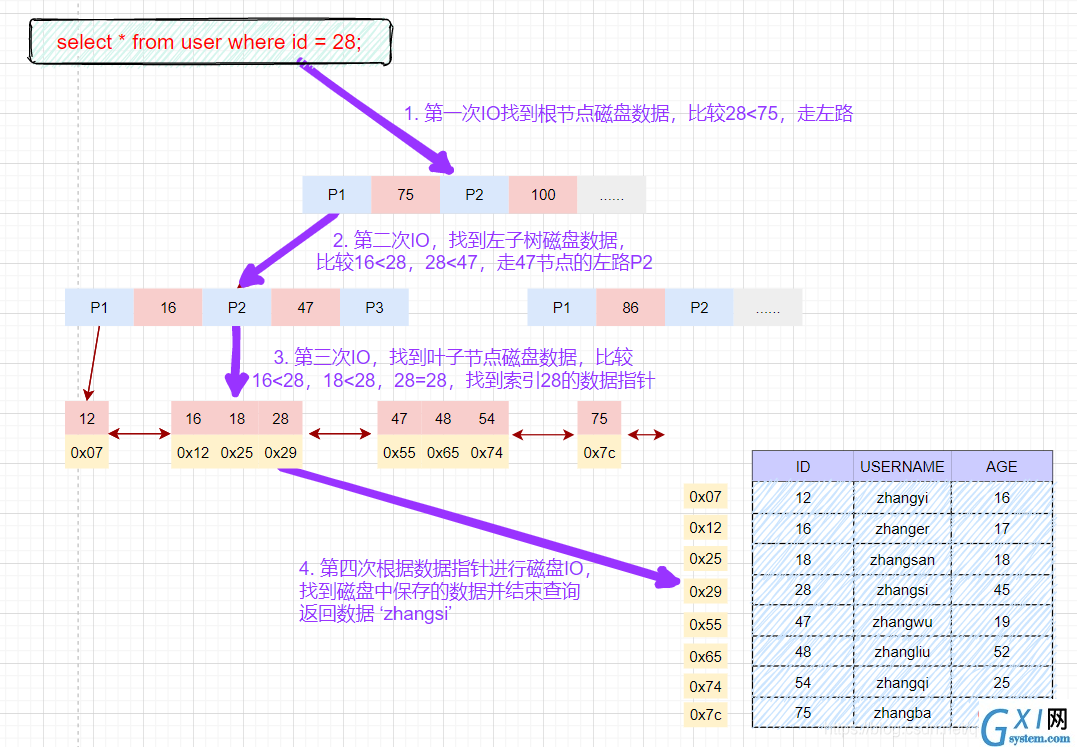Image resolution: width=1077 pixels, height=747 pixels.
Task: Select username cell zhangsi
Action: (x=903, y=590)
